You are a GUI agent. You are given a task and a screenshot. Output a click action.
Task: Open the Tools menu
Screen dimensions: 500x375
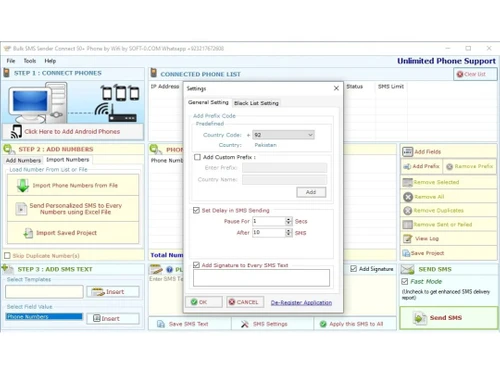point(30,61)
